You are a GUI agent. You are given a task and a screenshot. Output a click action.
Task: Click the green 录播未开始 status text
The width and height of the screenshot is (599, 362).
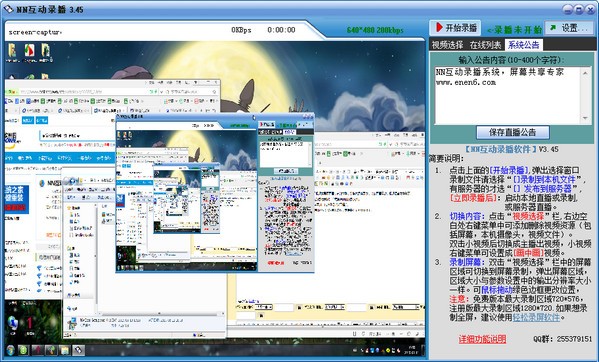514,29
